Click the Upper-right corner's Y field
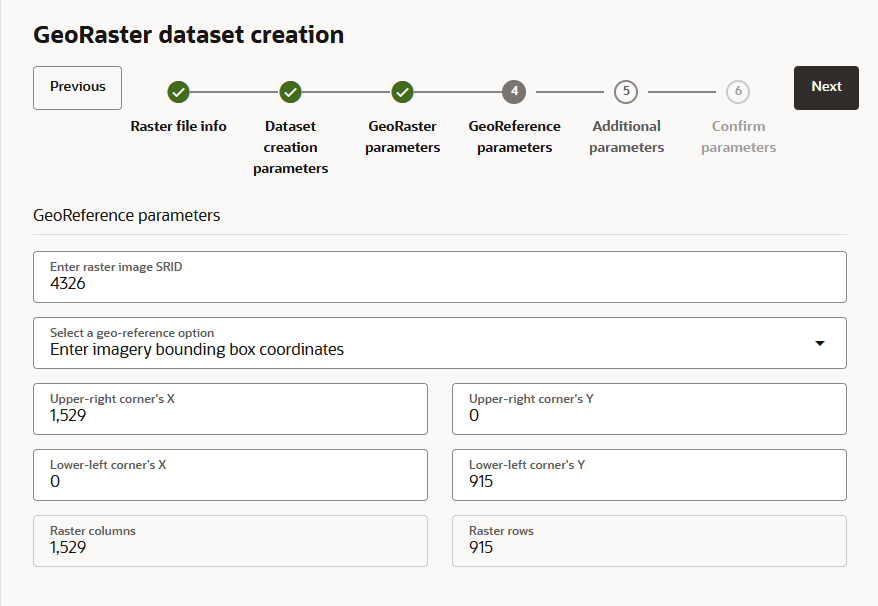878x606 pixels. pyautogui.click(x=650, y=408)
